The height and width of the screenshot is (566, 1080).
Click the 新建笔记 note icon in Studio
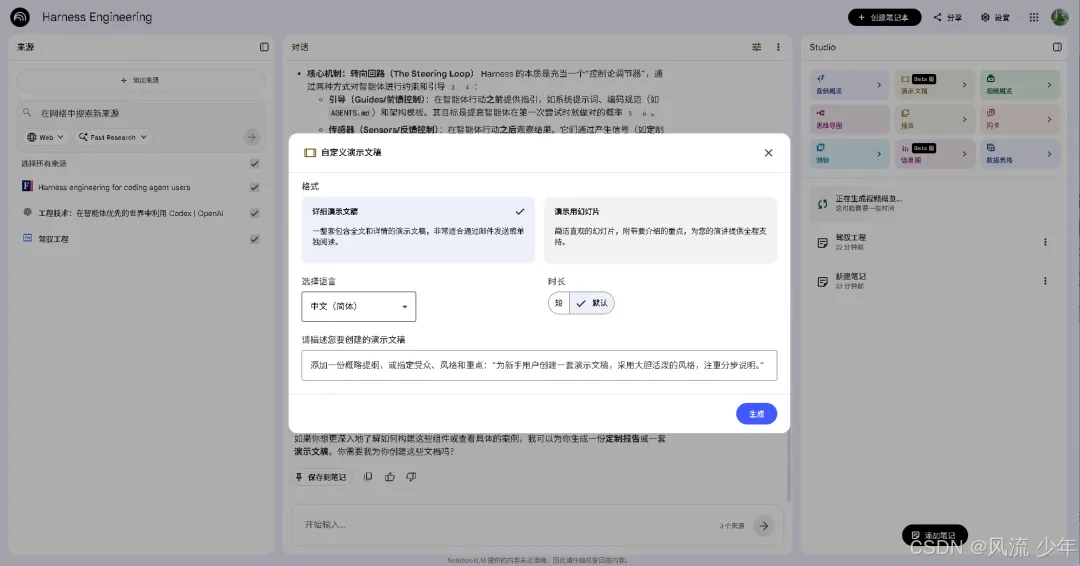tap(822, 282)
